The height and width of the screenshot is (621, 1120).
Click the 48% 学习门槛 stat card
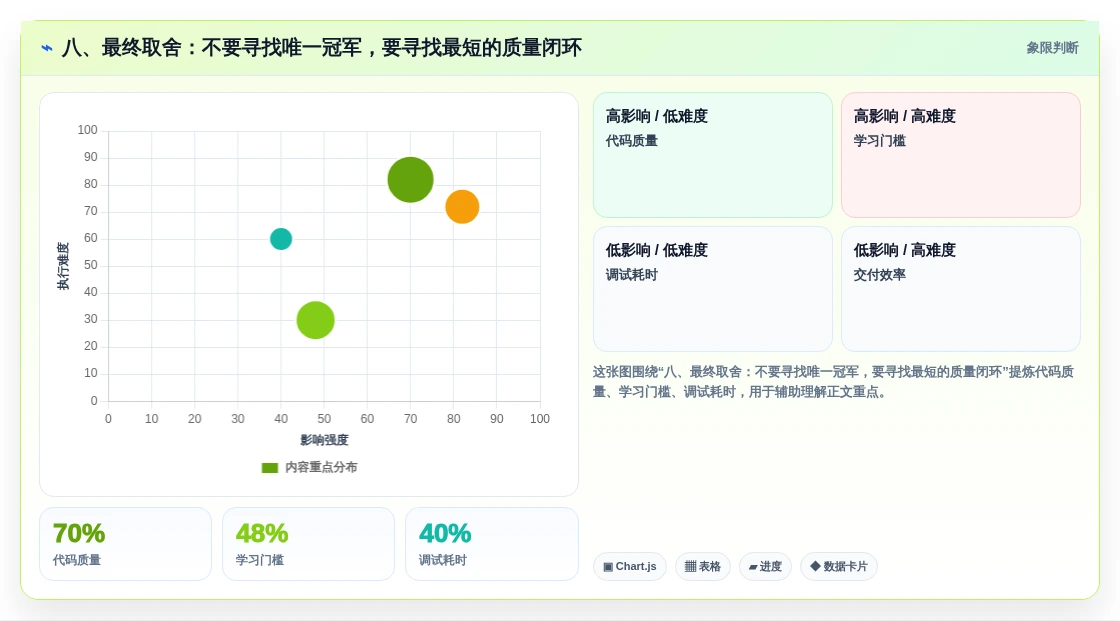tap(309, 544)
